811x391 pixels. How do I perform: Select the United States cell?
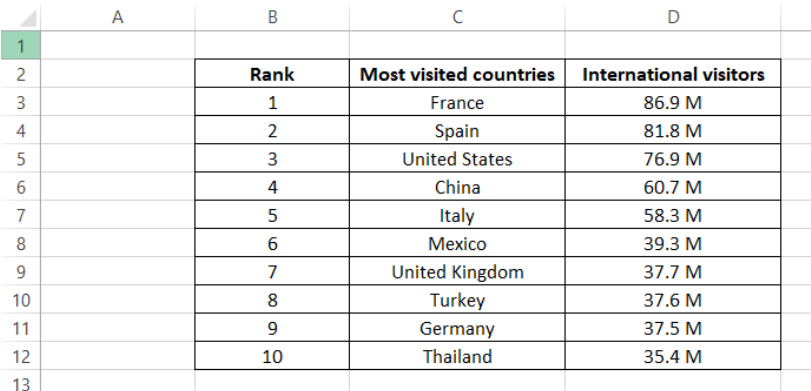pos(457,158)
